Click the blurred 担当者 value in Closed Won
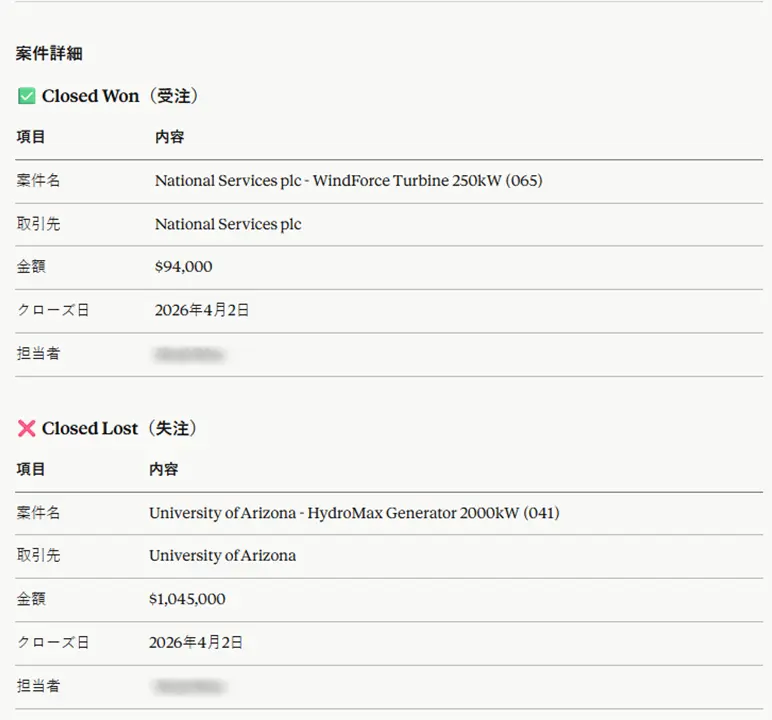The image size is (772, 720). (x=190, y=354)
